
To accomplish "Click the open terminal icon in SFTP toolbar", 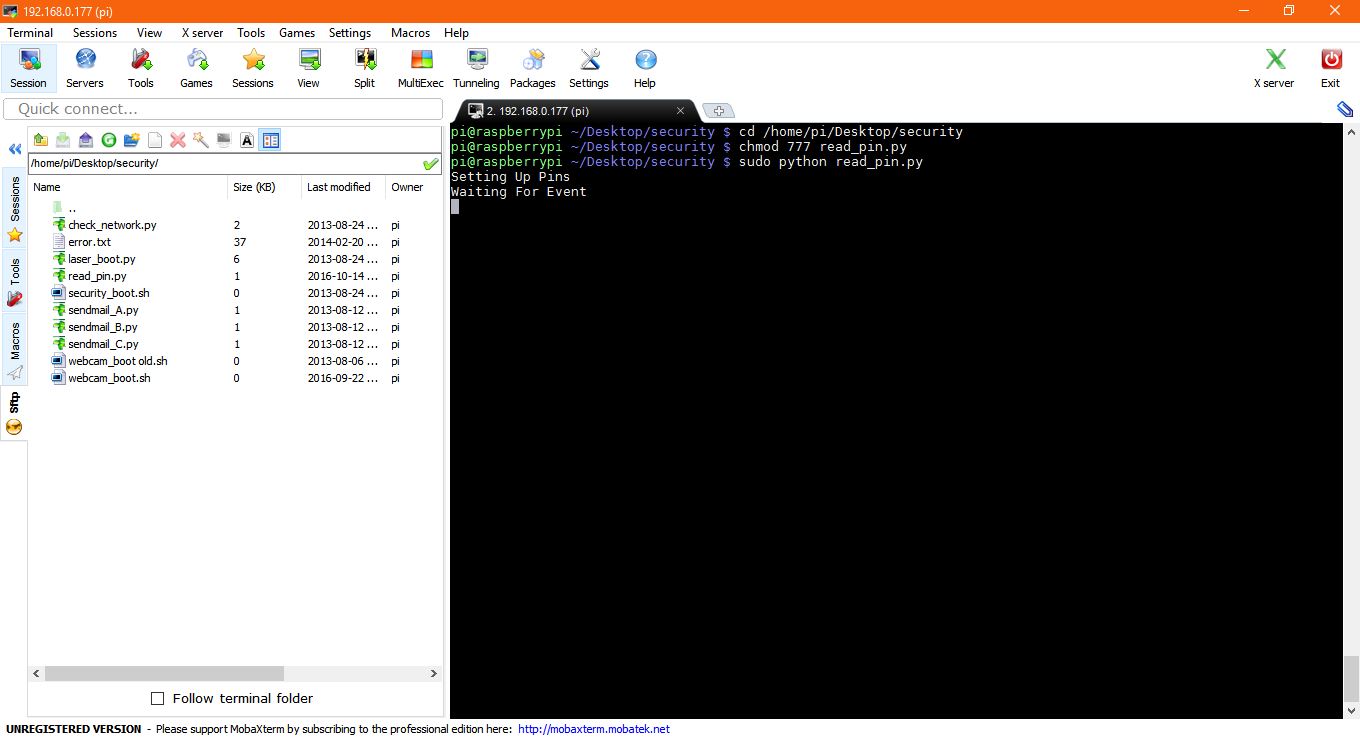I will (224, 140).
